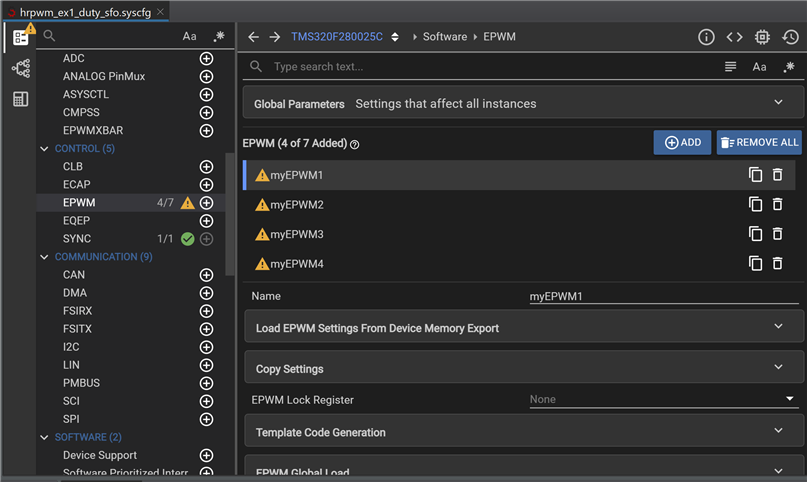
Task: Click the ADD button for EPWM
Action: pyautogui.click(x=682, y=143)
